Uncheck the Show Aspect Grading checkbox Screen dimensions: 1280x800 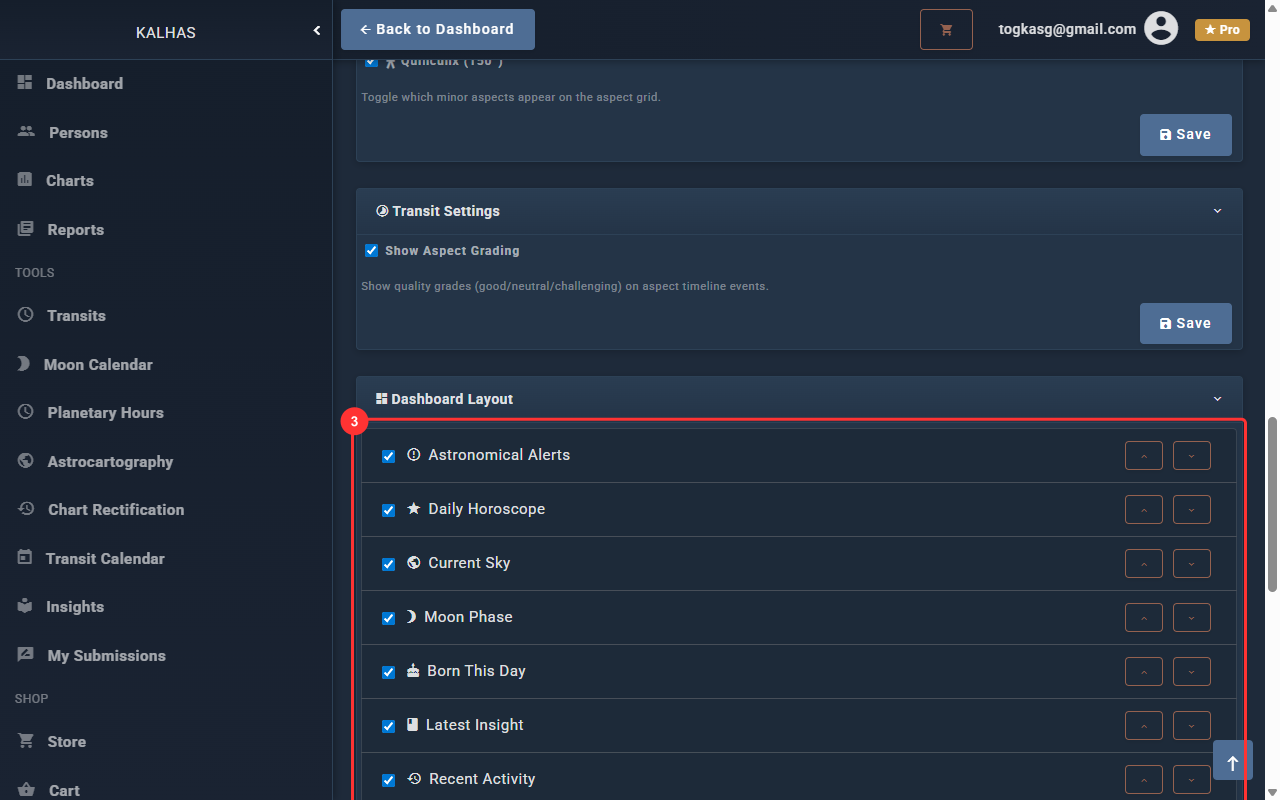[x=372, y=251]
